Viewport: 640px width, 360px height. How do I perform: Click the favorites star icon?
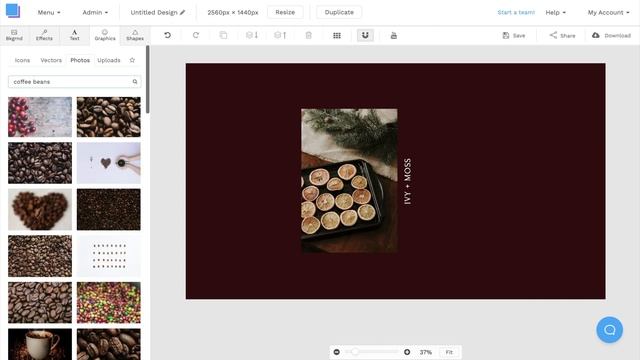pos(132,60)
